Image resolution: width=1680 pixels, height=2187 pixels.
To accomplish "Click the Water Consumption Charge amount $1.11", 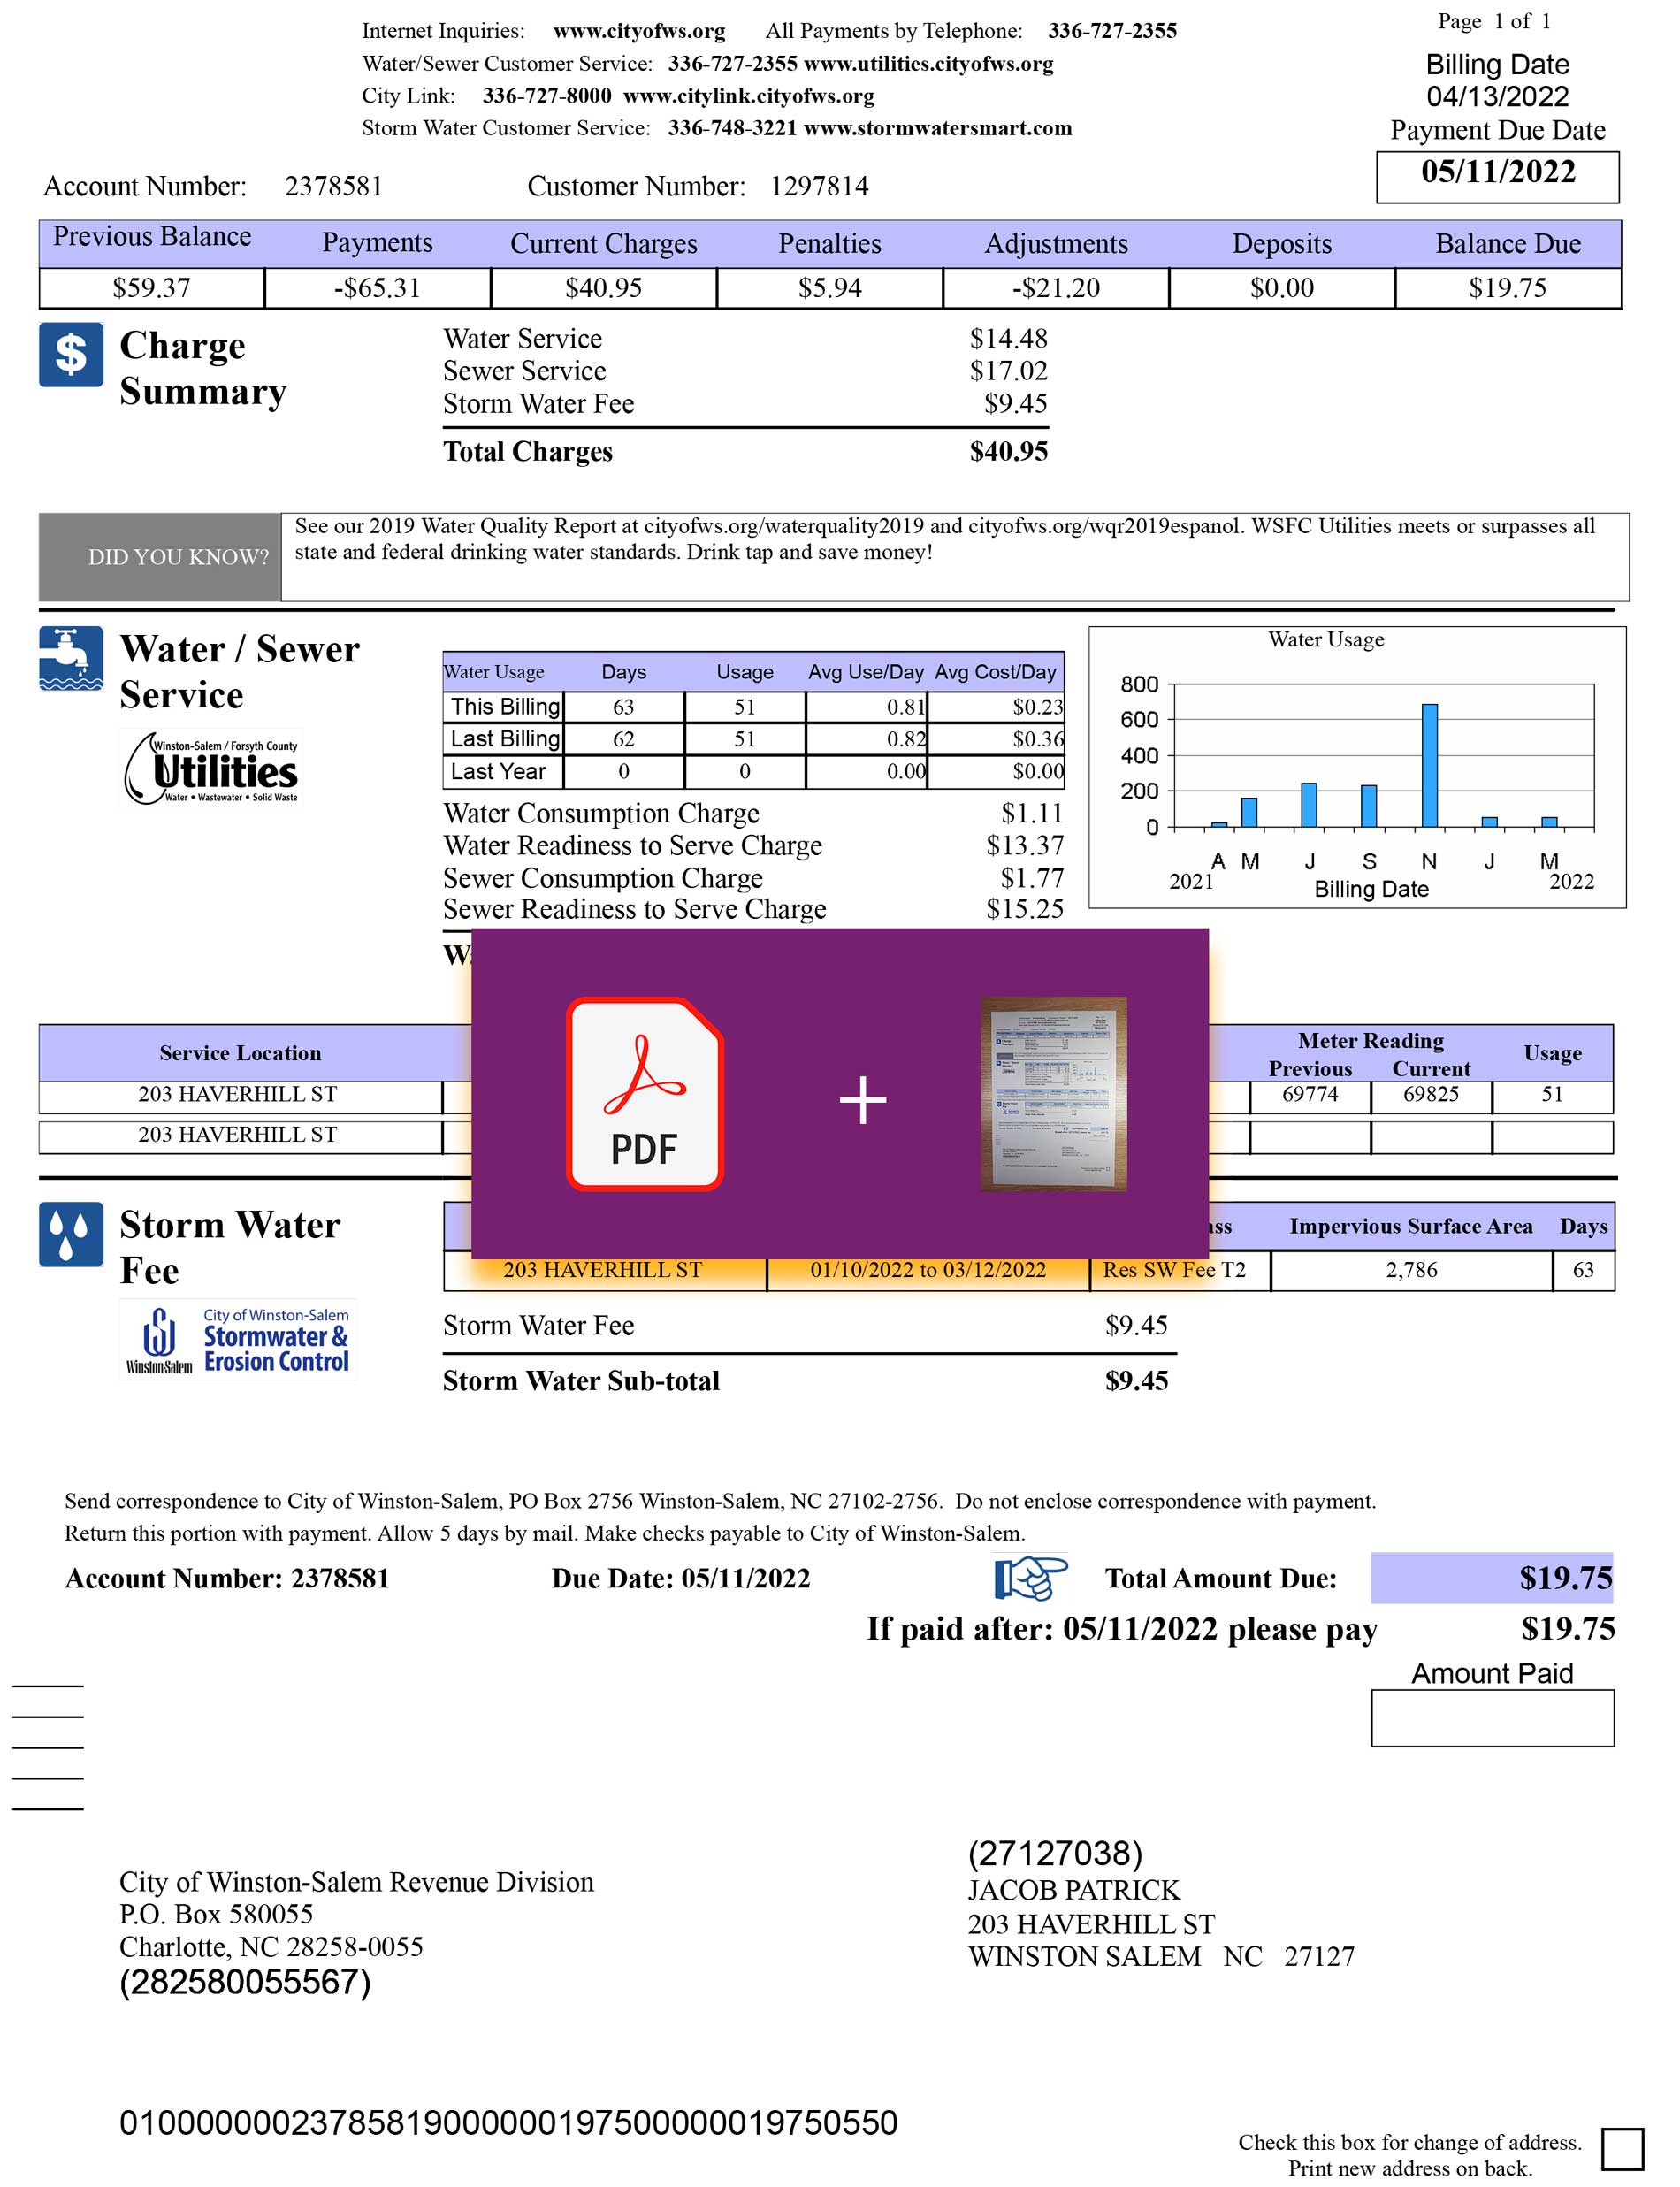I will click(1032, 813).
